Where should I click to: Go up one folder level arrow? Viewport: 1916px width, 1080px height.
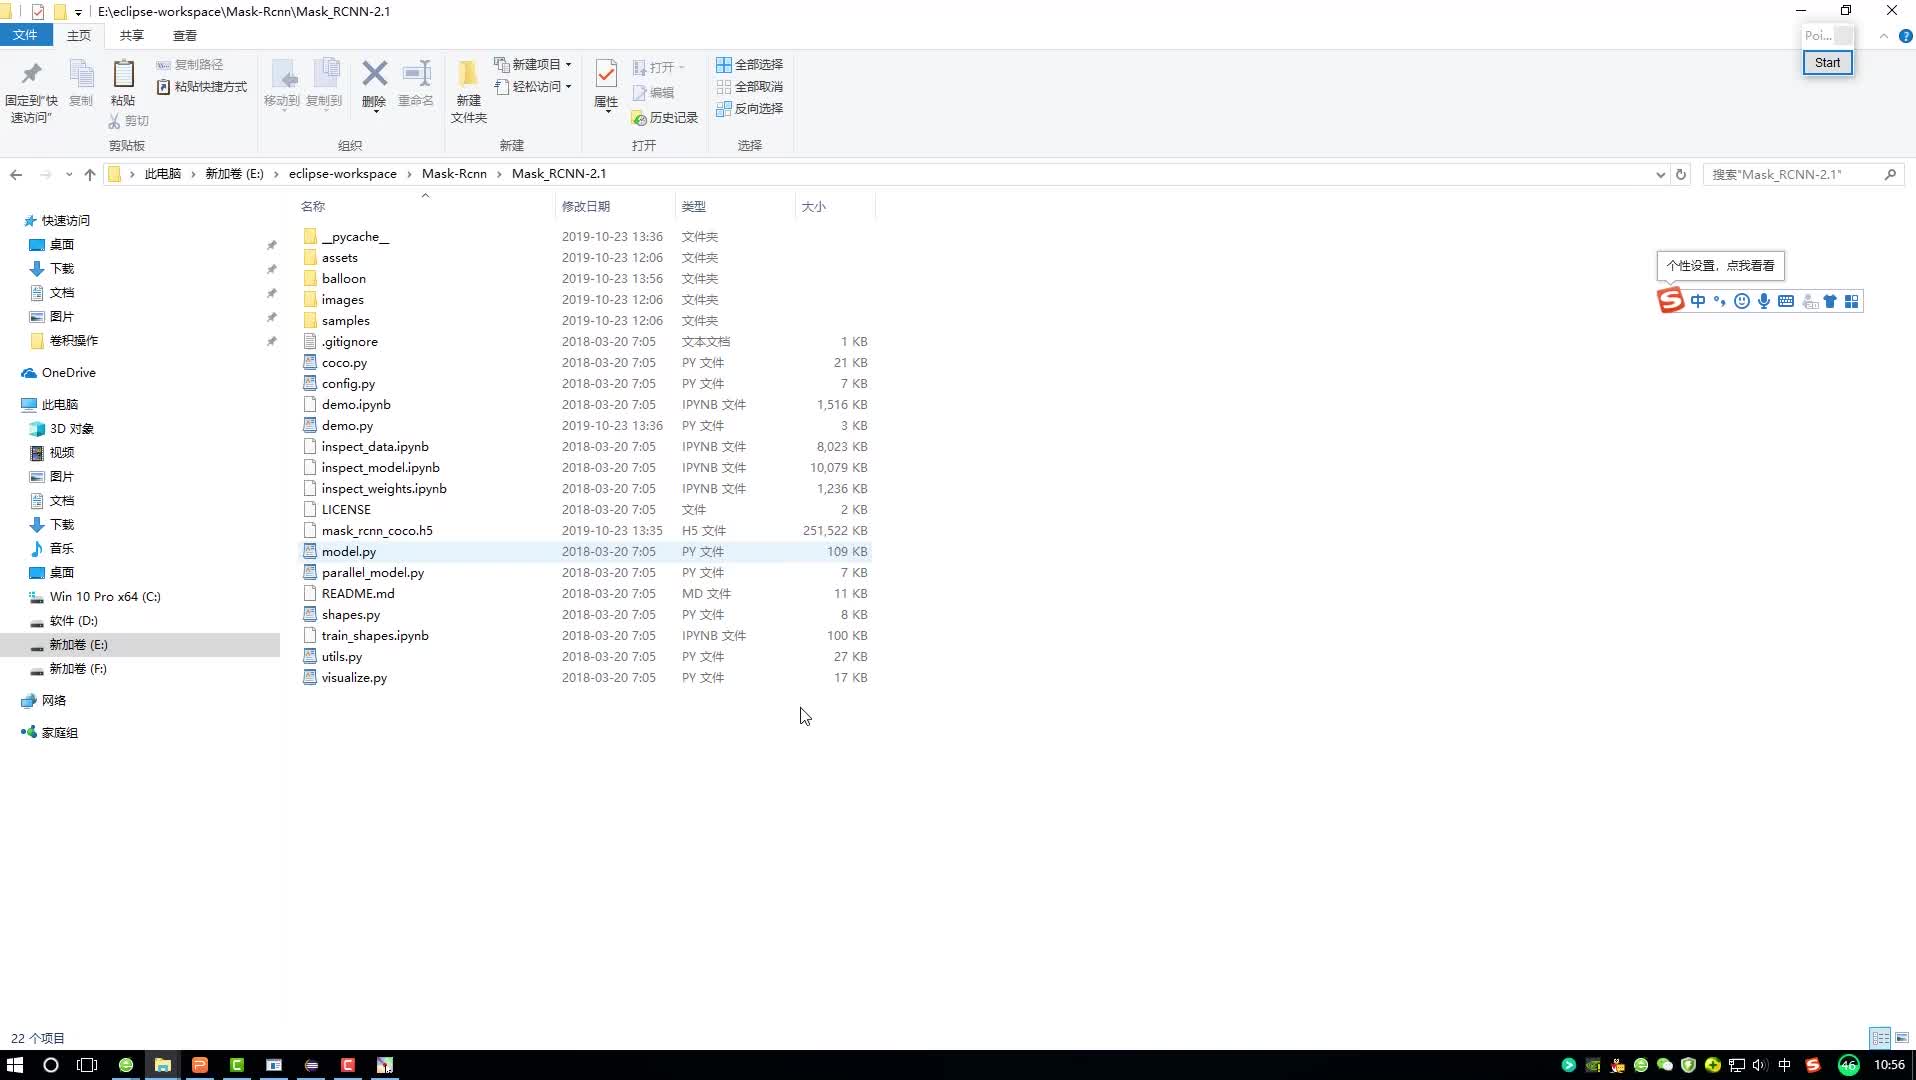[x=90, y=174]
